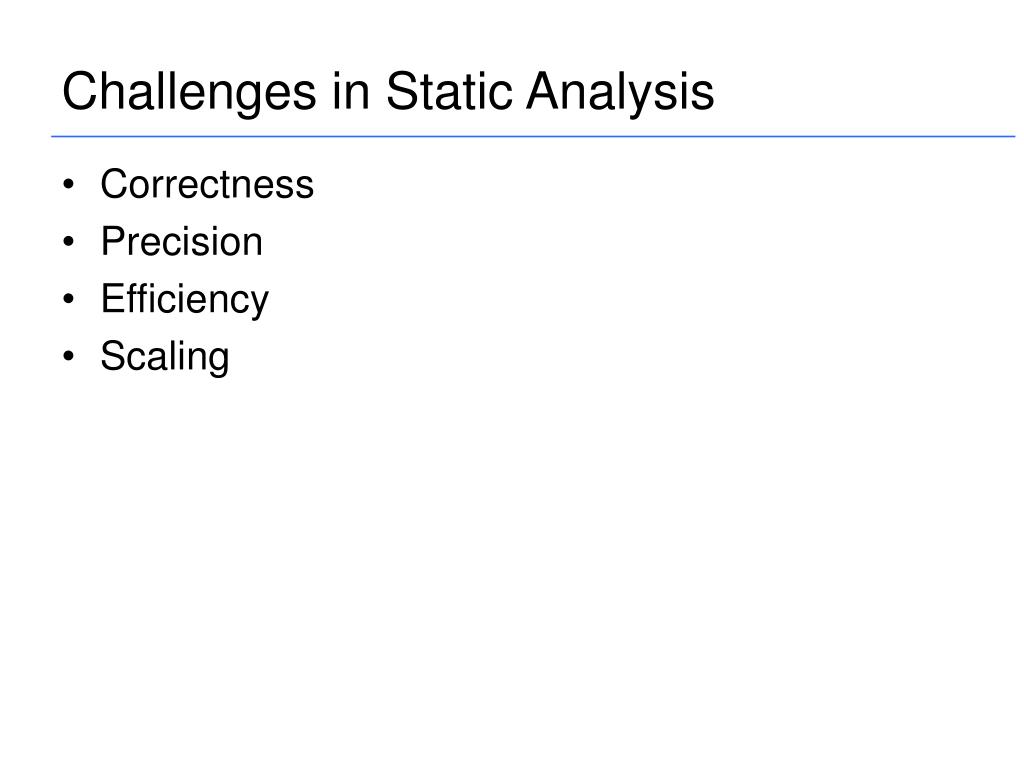The image size is (1024, 768).
Task: Click the right end of the blue divider line
Action: [x=1012, y=136]
